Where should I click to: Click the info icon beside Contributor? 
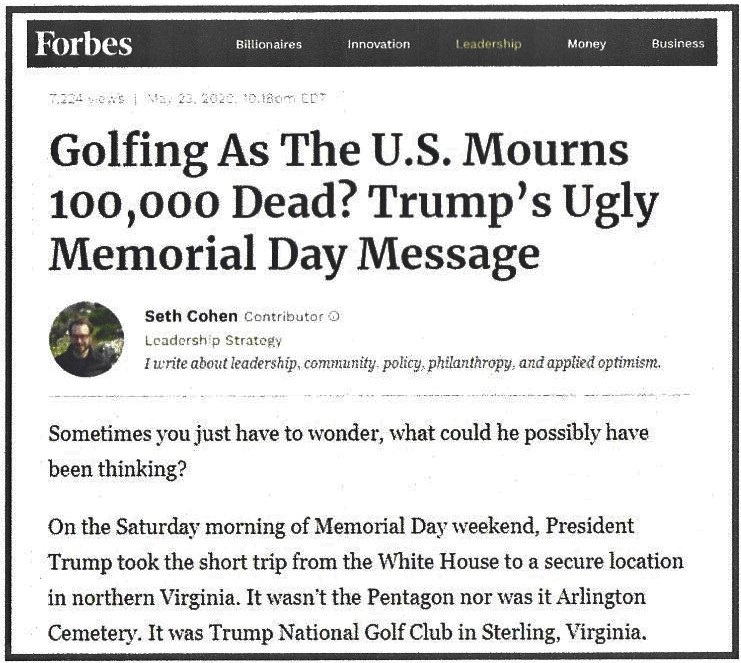334,317
